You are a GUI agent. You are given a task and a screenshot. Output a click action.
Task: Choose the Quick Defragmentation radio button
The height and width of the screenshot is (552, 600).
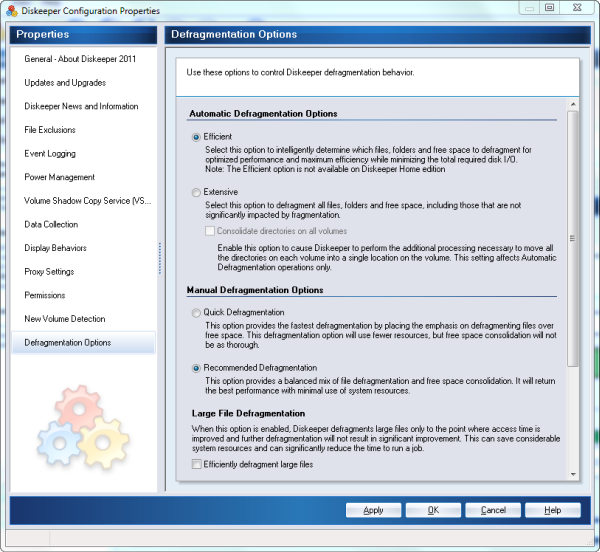click(196, 313)
